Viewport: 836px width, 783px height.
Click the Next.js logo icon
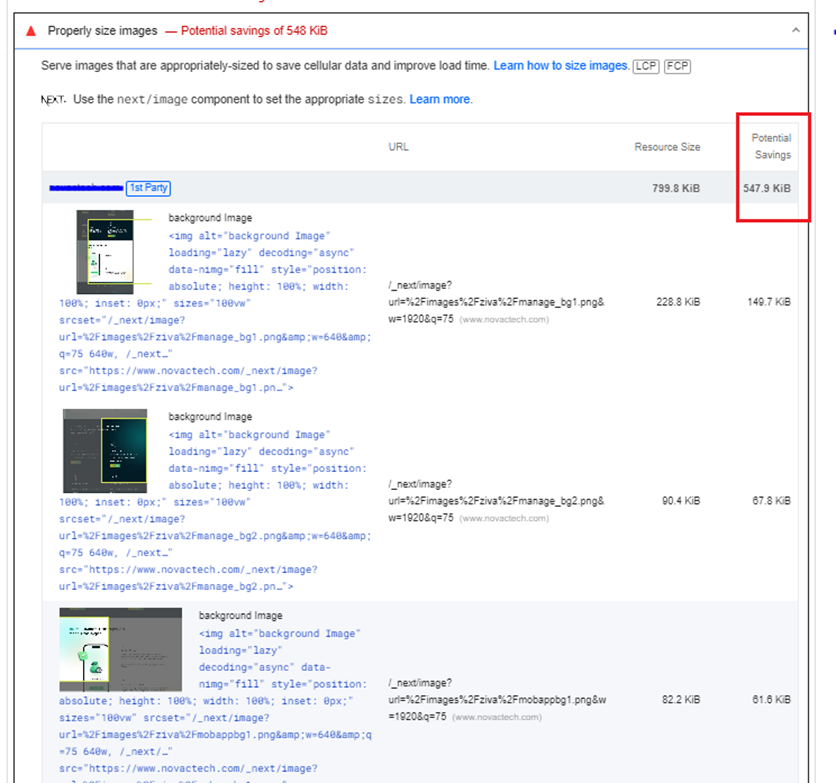coord(52,100)
